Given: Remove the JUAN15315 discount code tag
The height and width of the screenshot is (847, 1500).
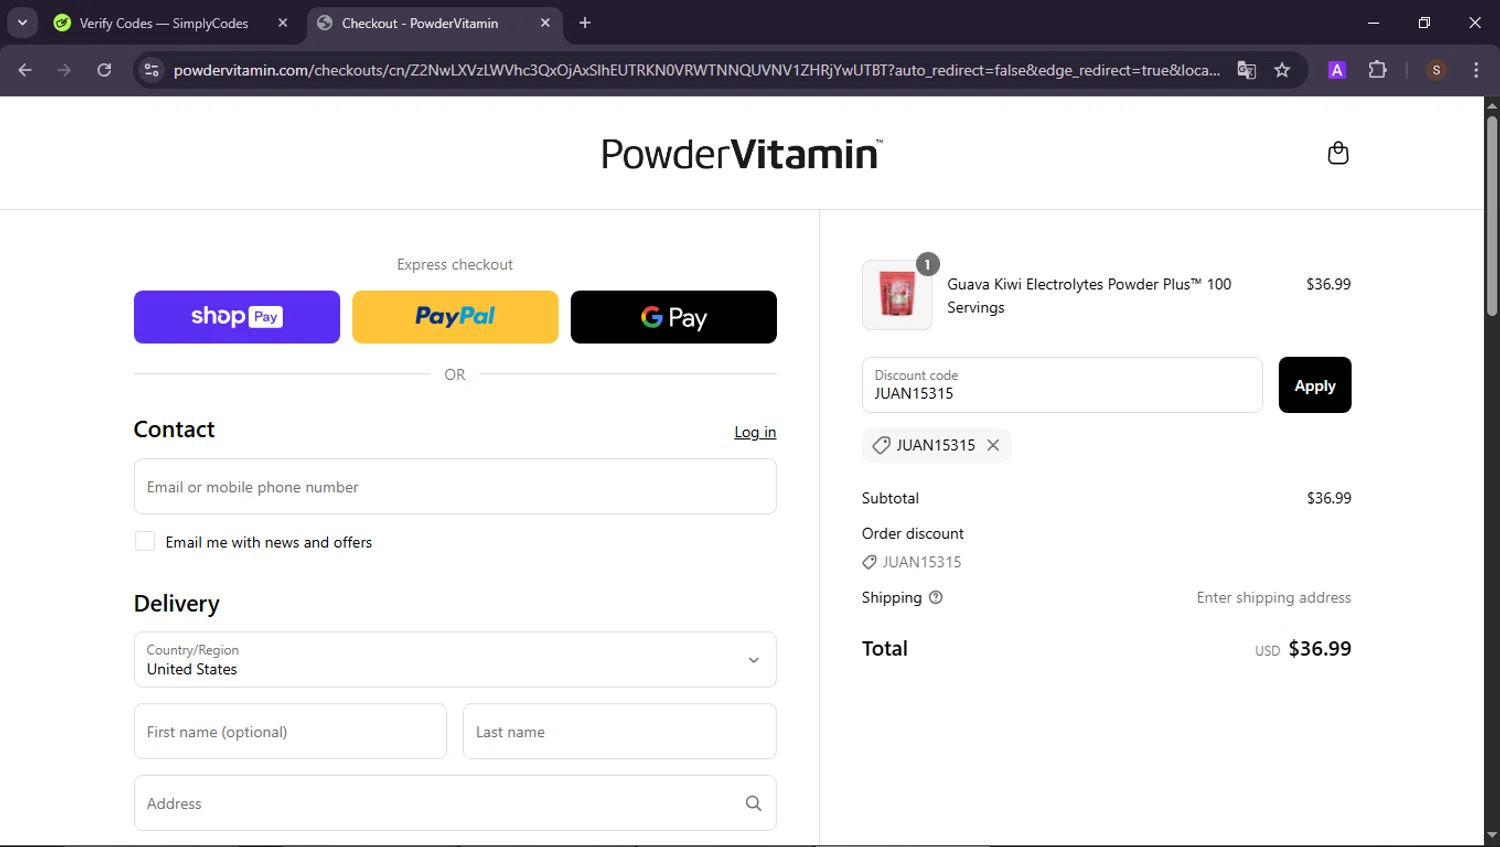Looking at the screenshot, I should (993, 445).
